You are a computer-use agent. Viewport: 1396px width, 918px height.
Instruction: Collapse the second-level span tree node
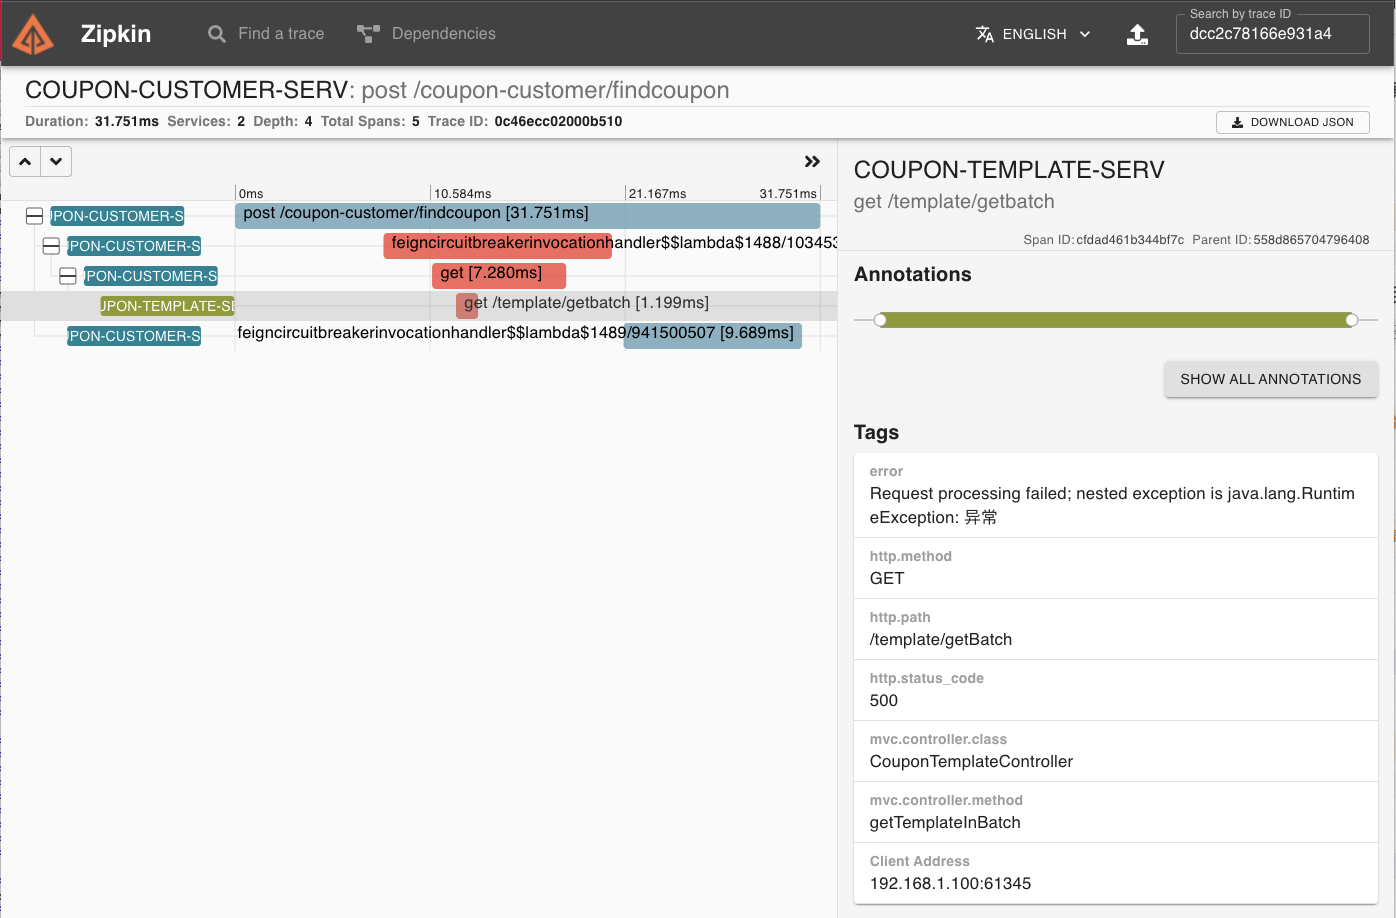(x=51, y=246)
